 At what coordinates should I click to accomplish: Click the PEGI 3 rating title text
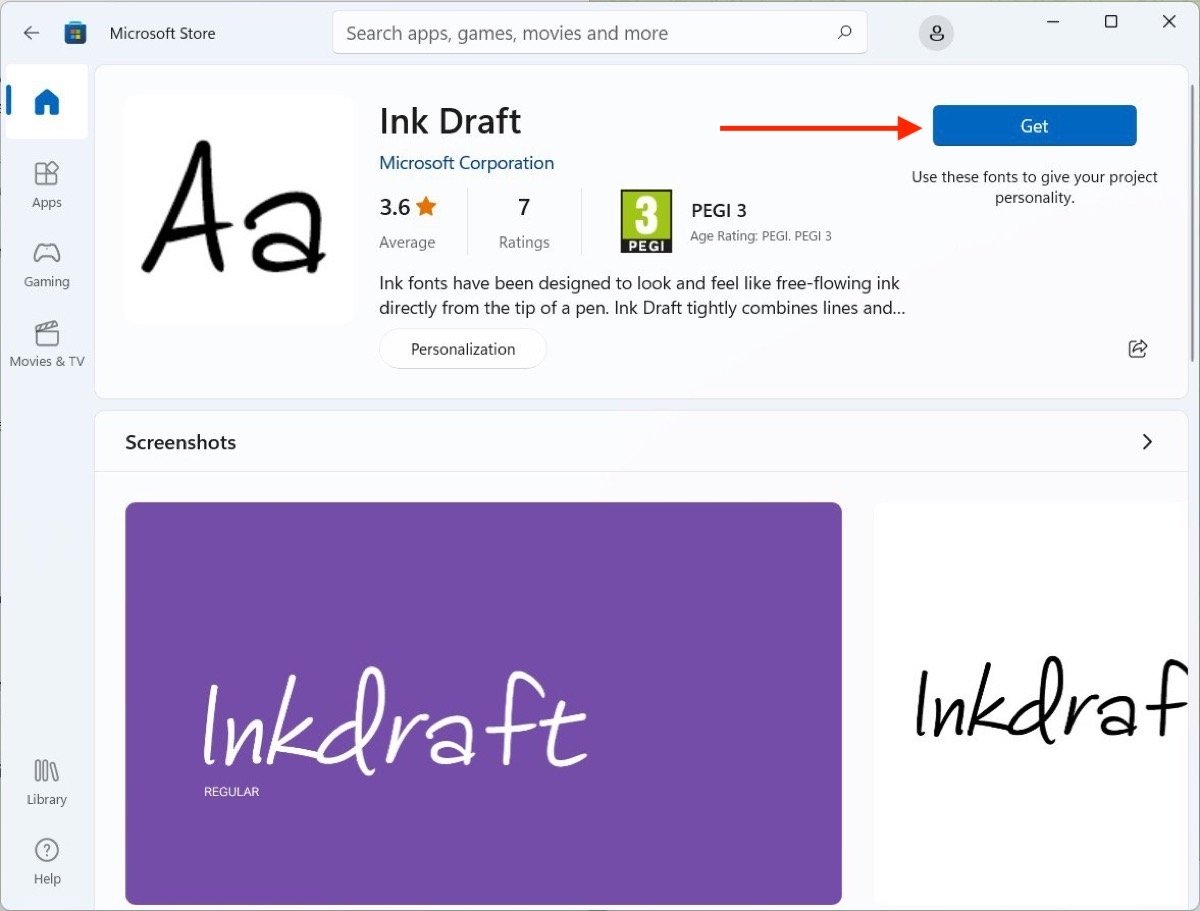click(719, 211)
